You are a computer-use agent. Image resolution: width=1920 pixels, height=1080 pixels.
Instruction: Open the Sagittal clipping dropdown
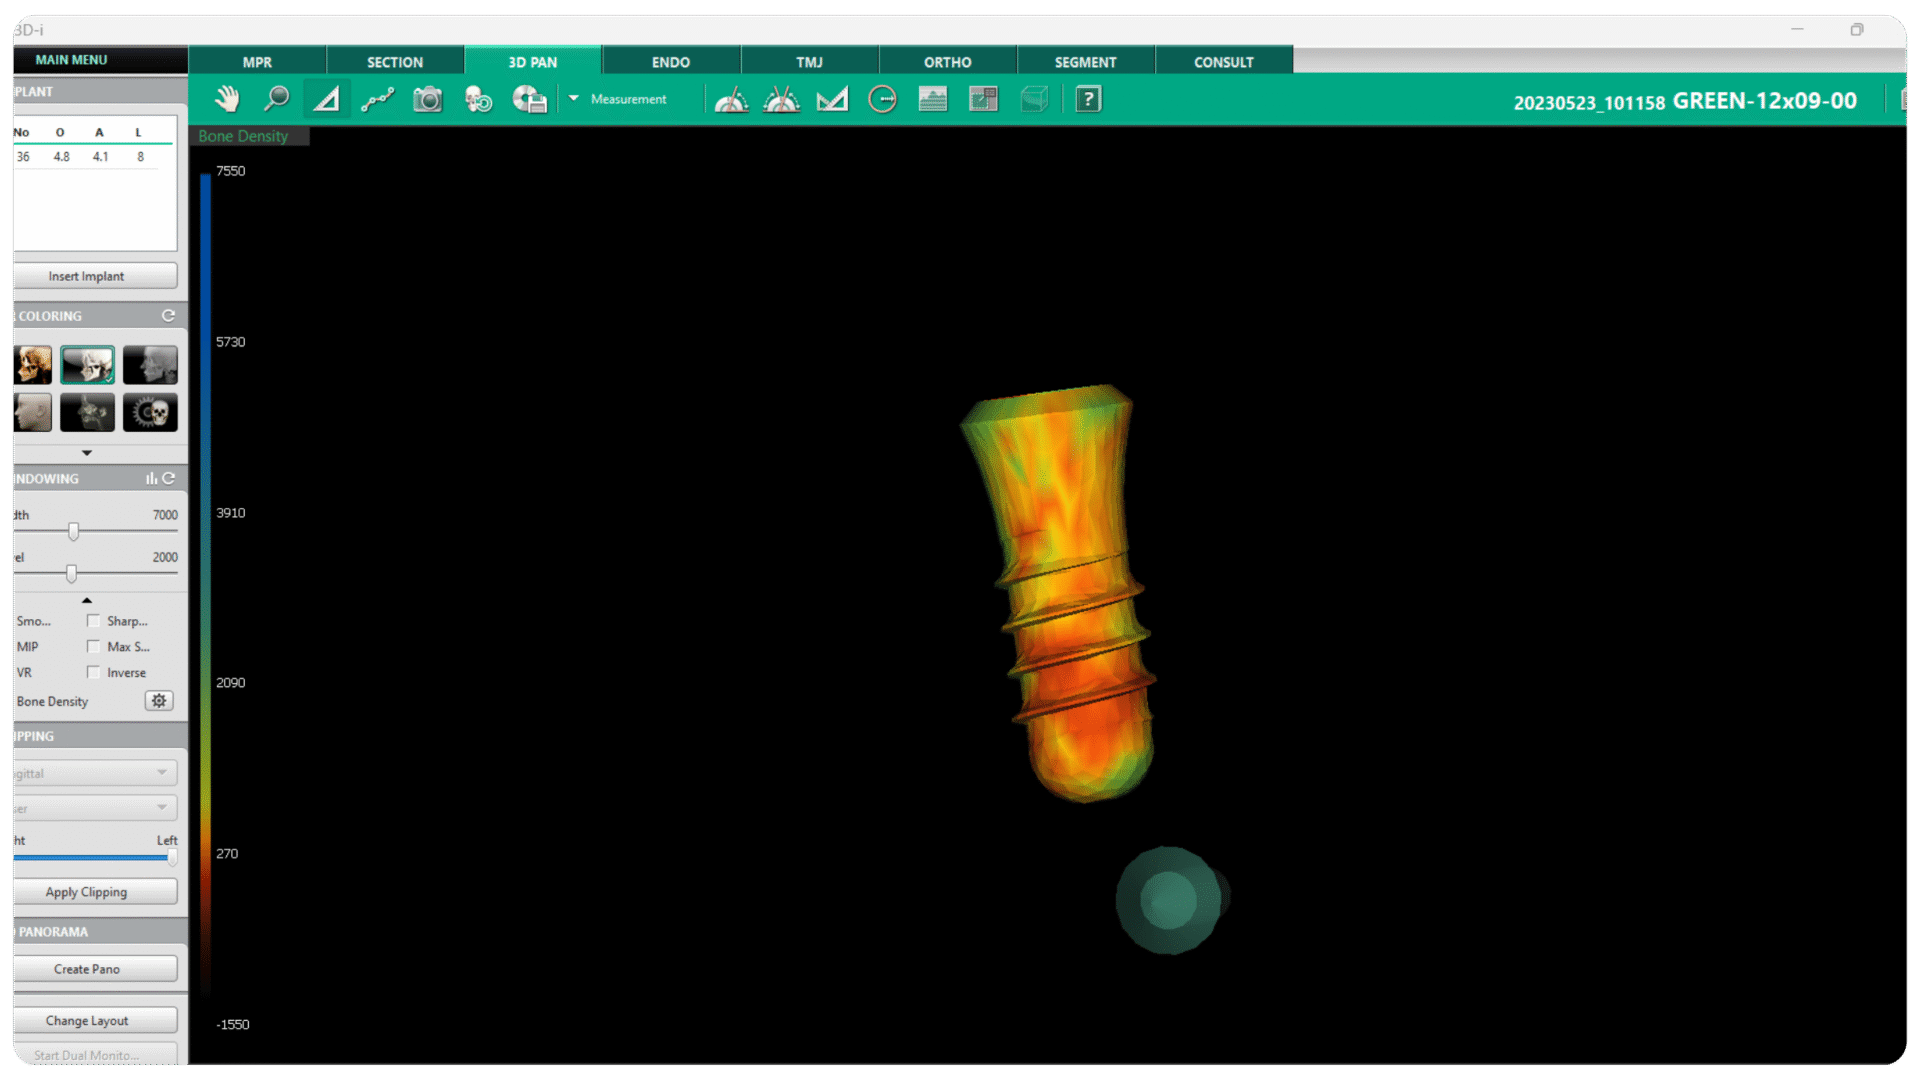(x=95, y=773)
